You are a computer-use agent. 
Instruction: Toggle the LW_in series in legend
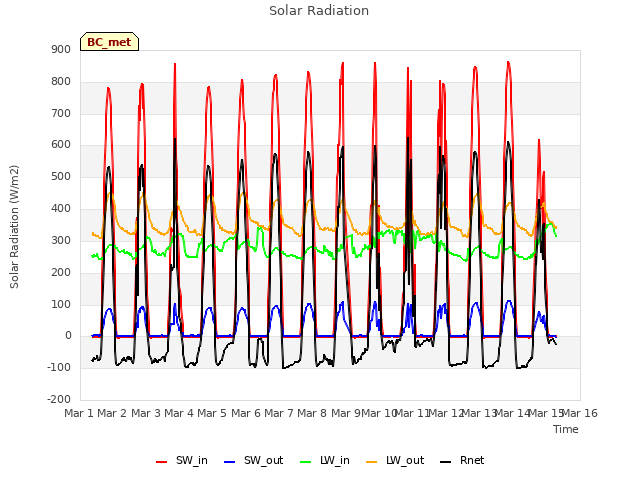(x=325, y=460)
